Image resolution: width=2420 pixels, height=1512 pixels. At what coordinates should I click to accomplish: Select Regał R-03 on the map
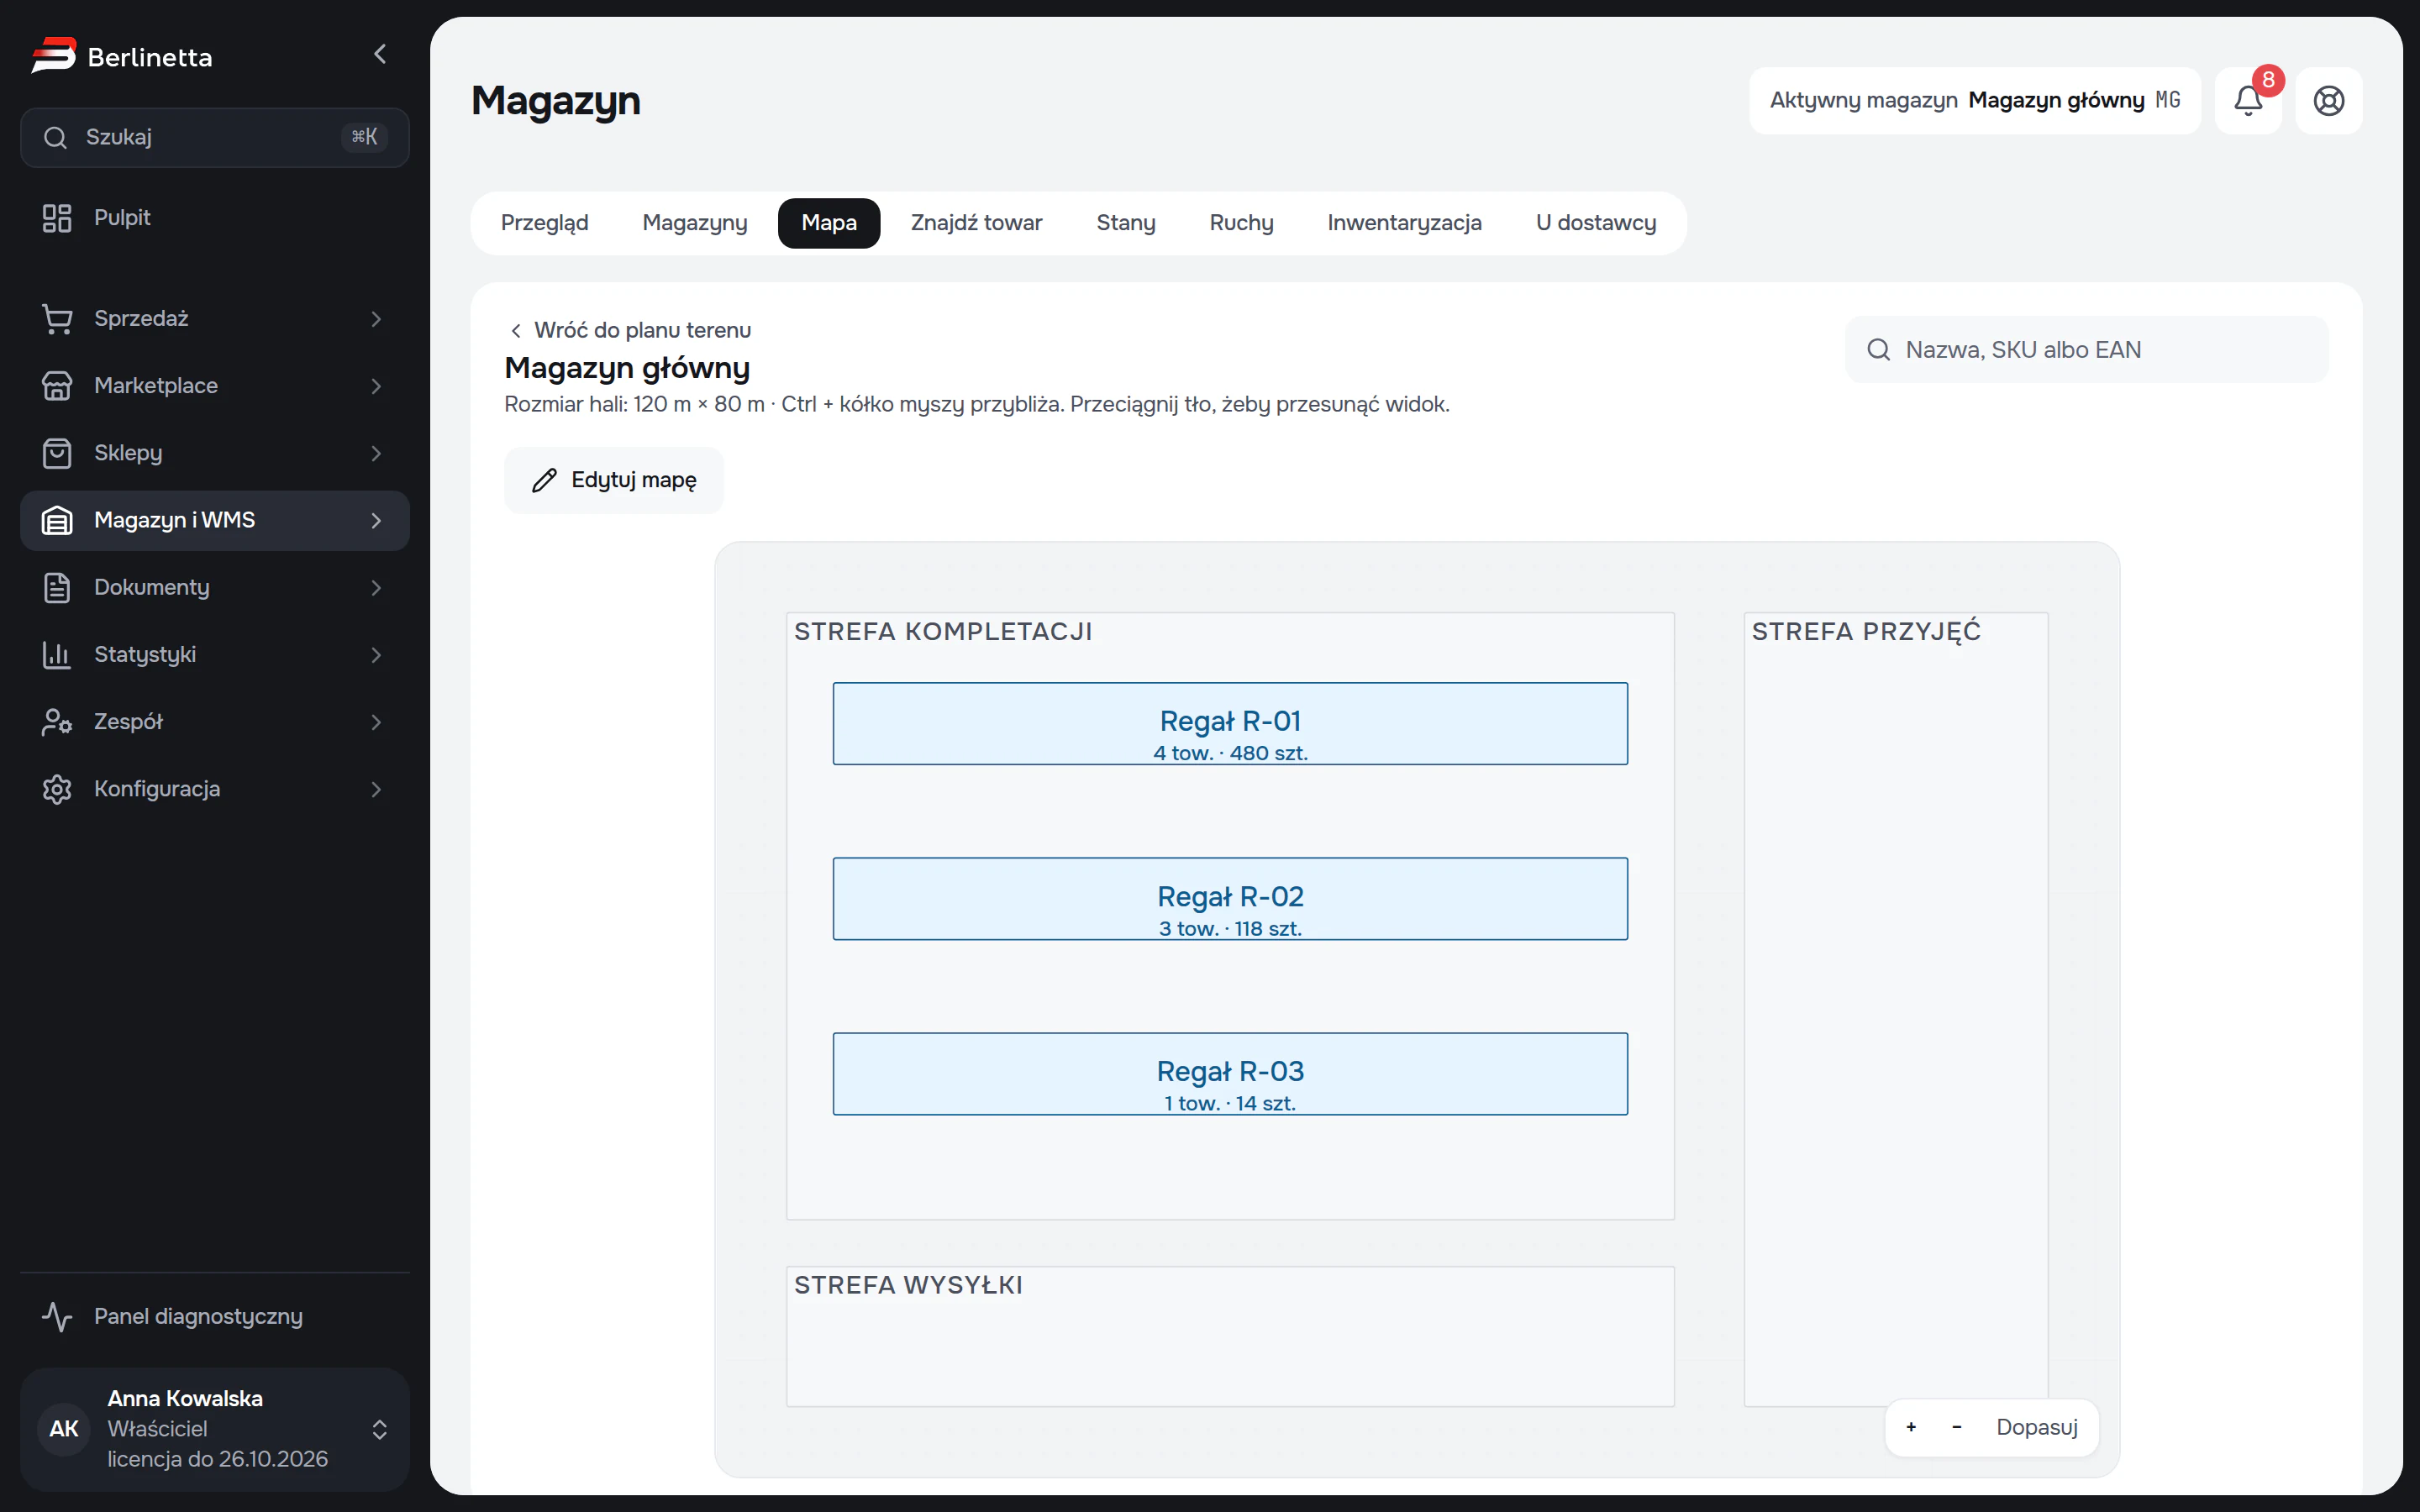pos(1230,1074)
